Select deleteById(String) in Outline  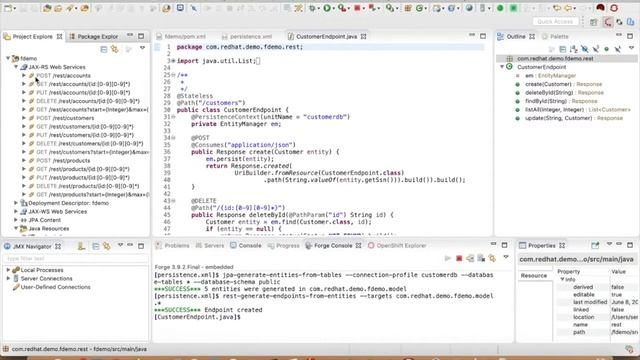[x=564, y=93]
